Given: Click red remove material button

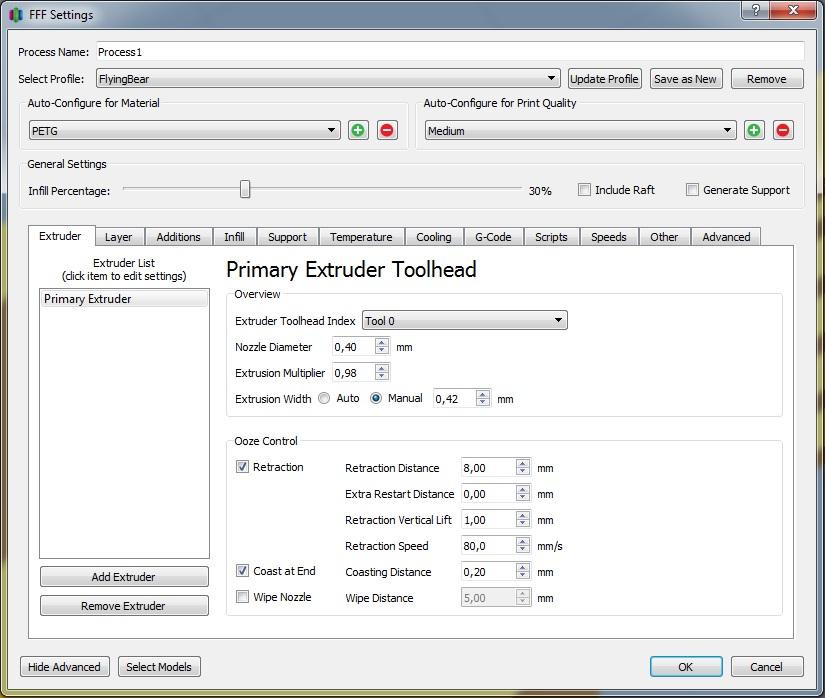Looking at the screenshot, I should [x=387, y=130].
